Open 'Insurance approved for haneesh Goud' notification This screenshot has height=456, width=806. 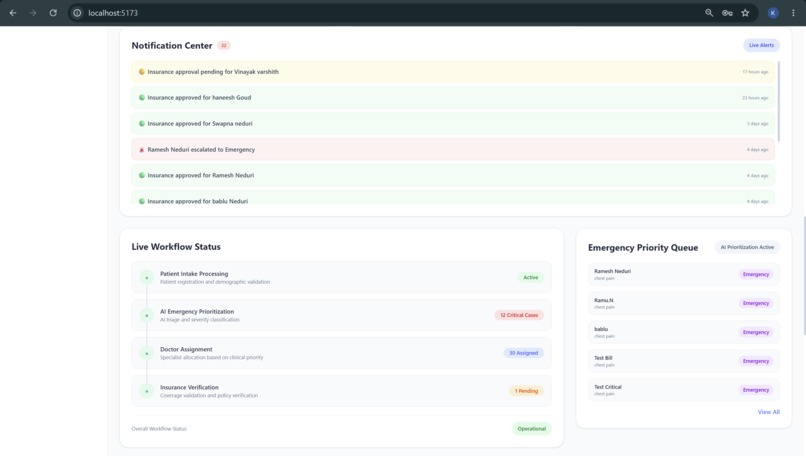tap(453, 98)
